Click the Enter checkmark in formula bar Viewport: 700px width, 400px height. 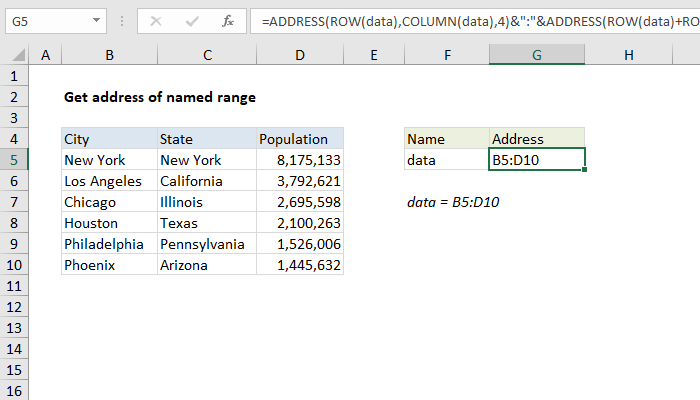point(191,20)
